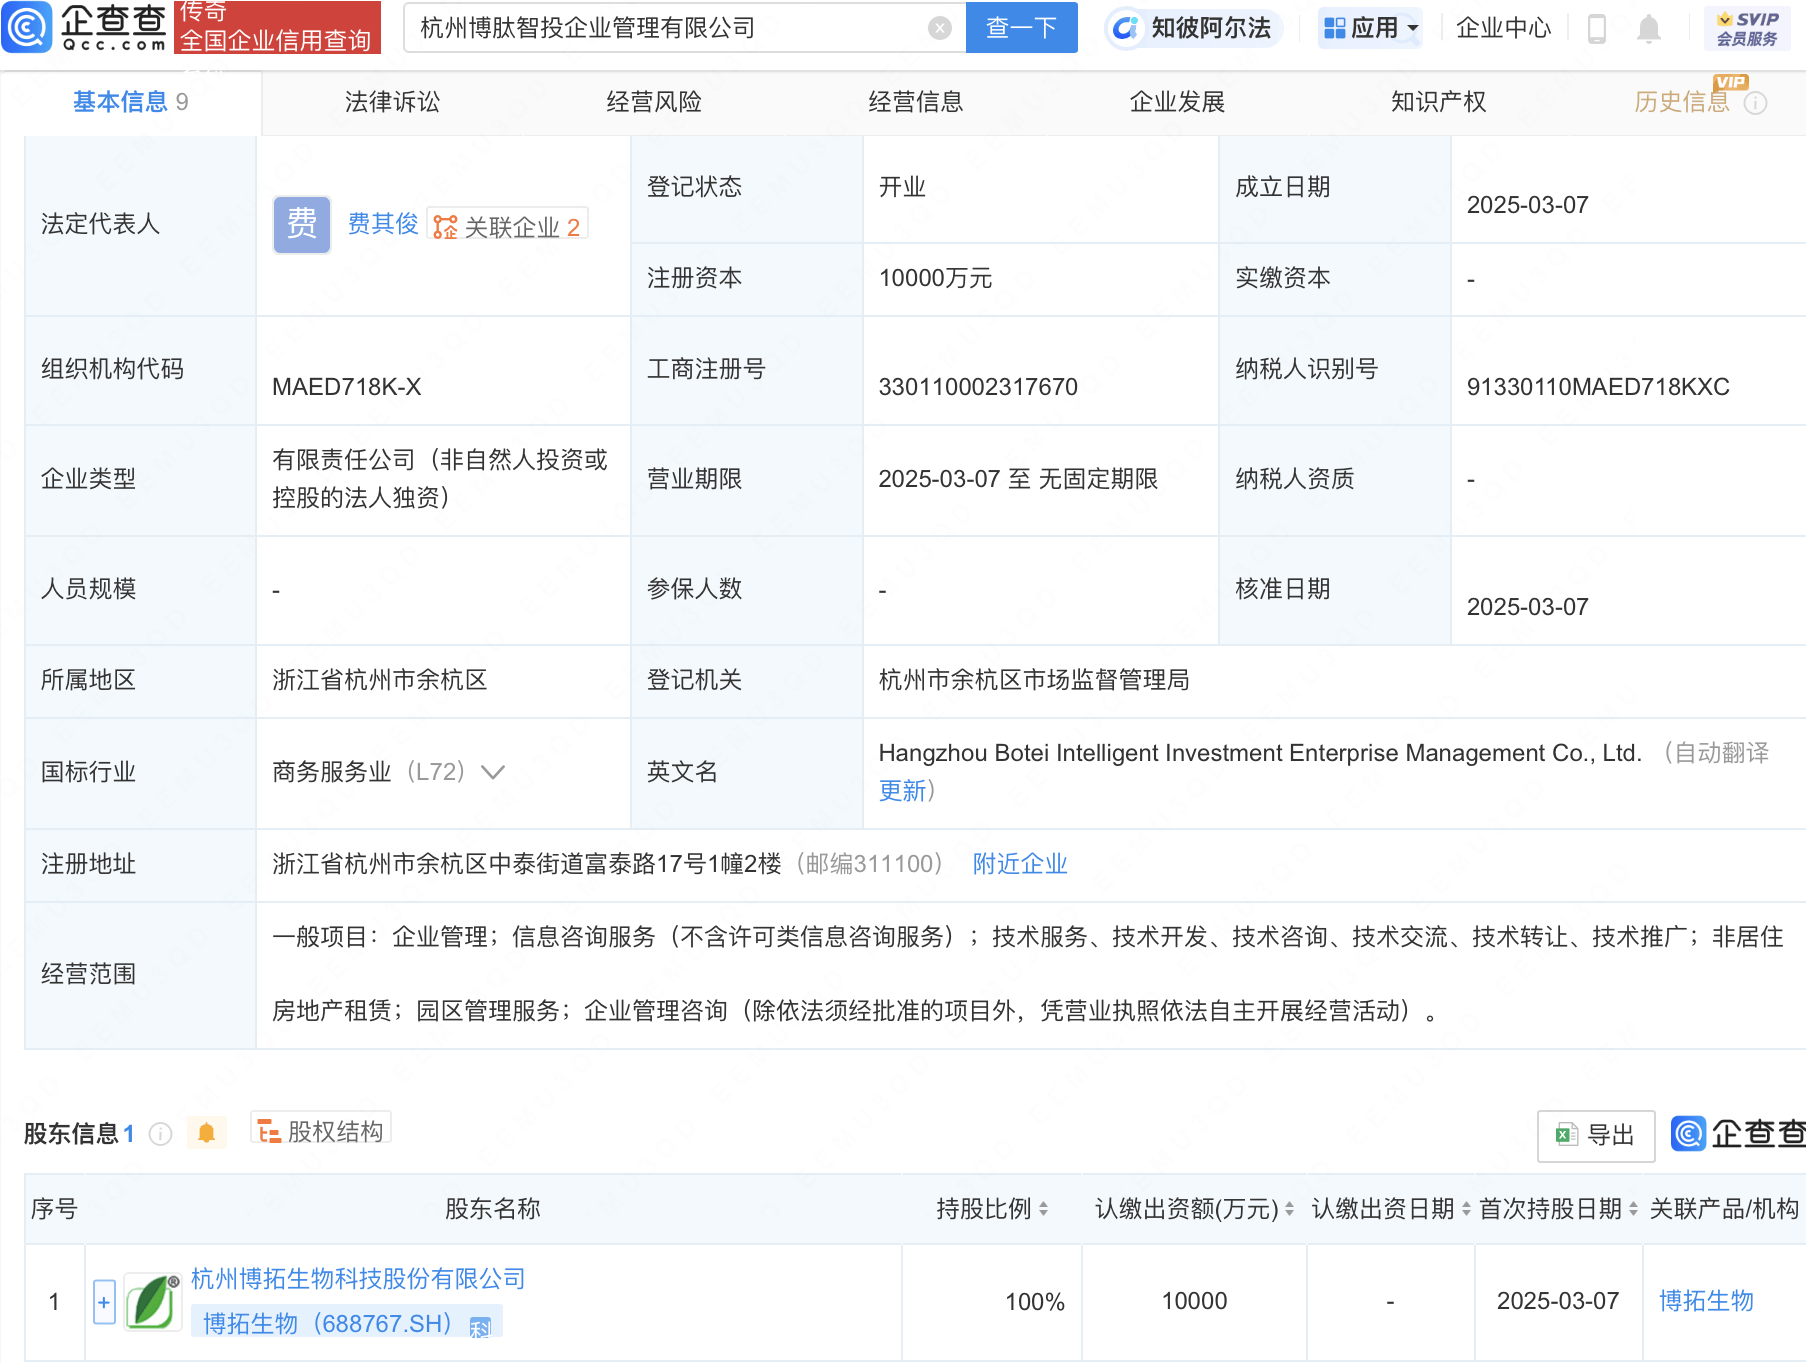The height and width of the screenshot is (1364, 1806).
Task: Click the 查一下 search button
Action: 1022,28
